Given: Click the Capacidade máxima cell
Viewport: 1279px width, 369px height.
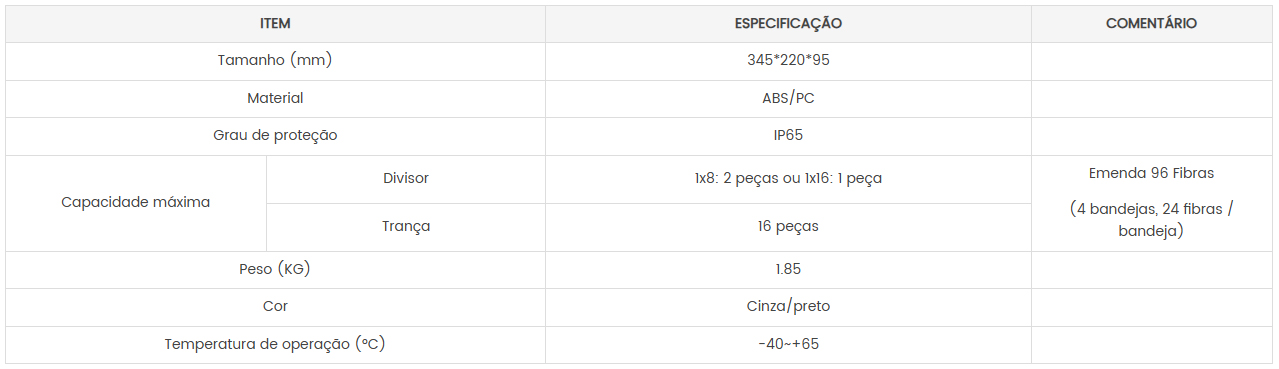Looking at the screenshot, I should click(x=136, y=203).
